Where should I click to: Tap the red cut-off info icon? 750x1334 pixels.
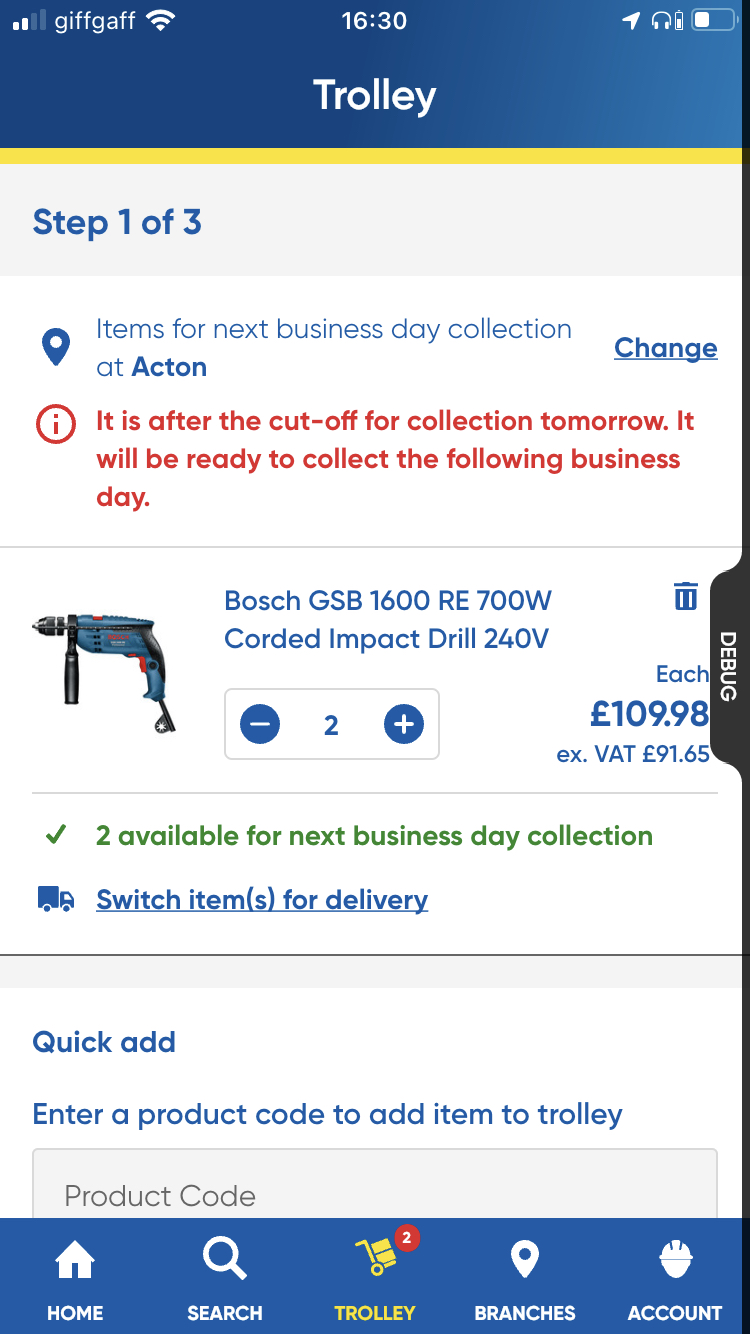point(56,425)
